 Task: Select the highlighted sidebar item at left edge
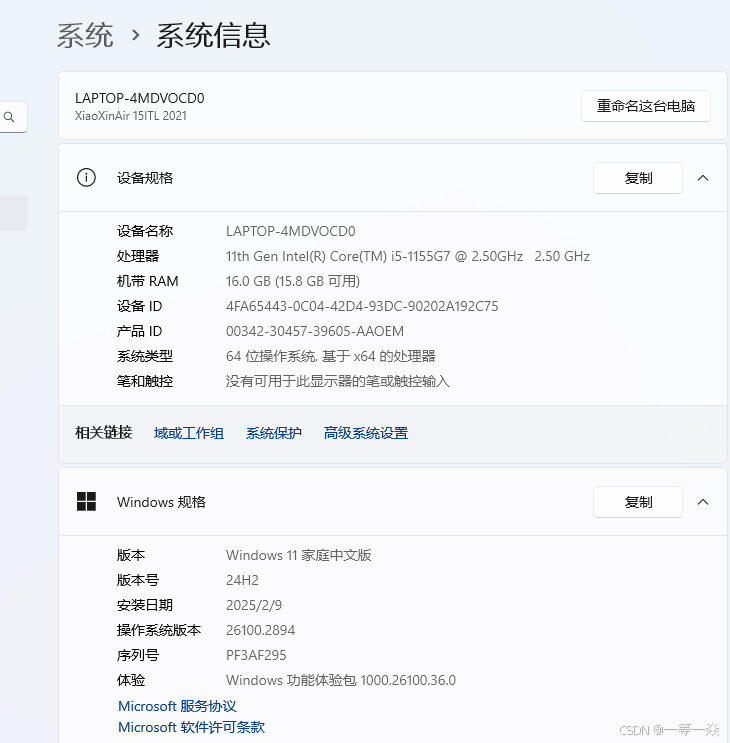click(14, 213)
